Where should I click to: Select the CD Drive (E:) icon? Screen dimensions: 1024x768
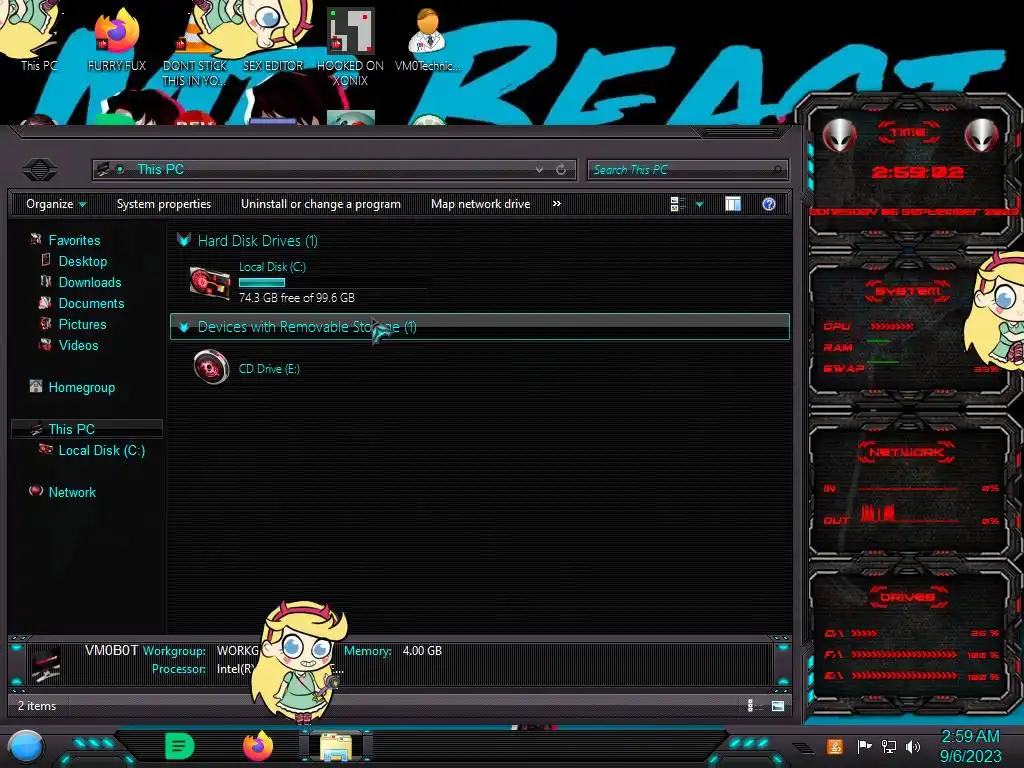(x=212, y=367)
